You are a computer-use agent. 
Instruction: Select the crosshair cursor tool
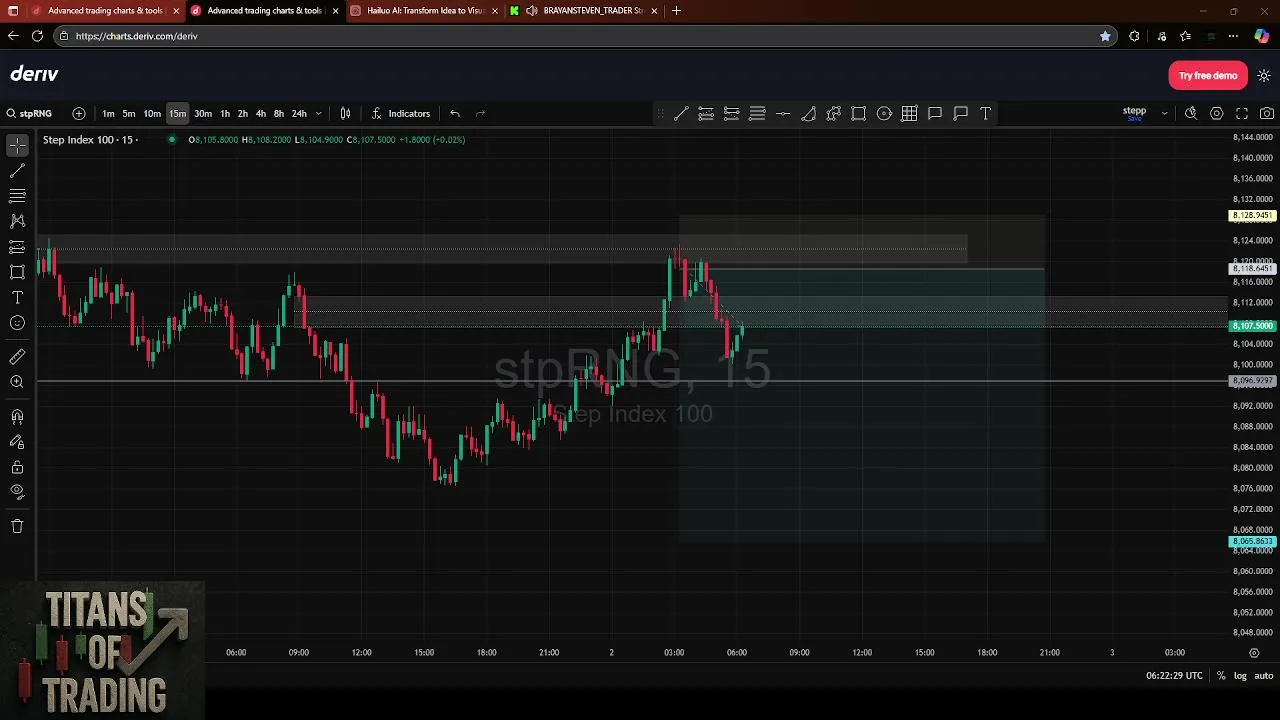tap(17, 146)
